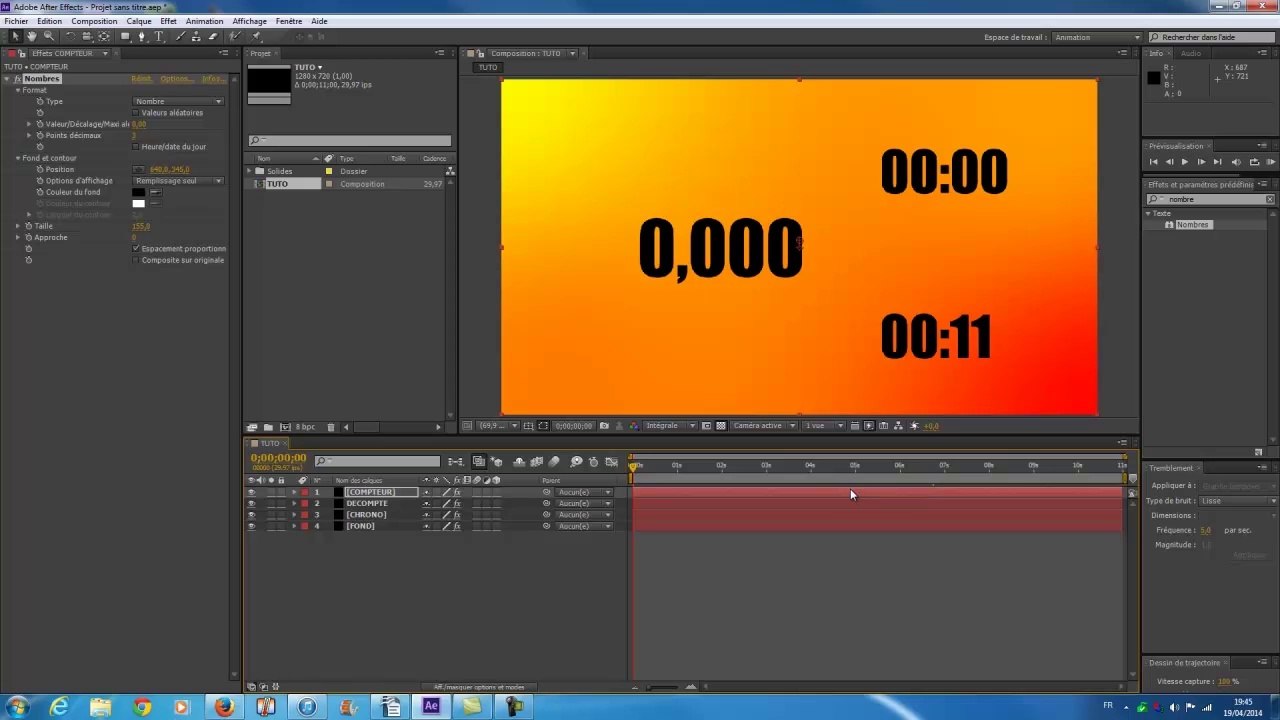Click the Graph Editor icon in timeline
1280x720 pixels.
click(x=611, y=461)
